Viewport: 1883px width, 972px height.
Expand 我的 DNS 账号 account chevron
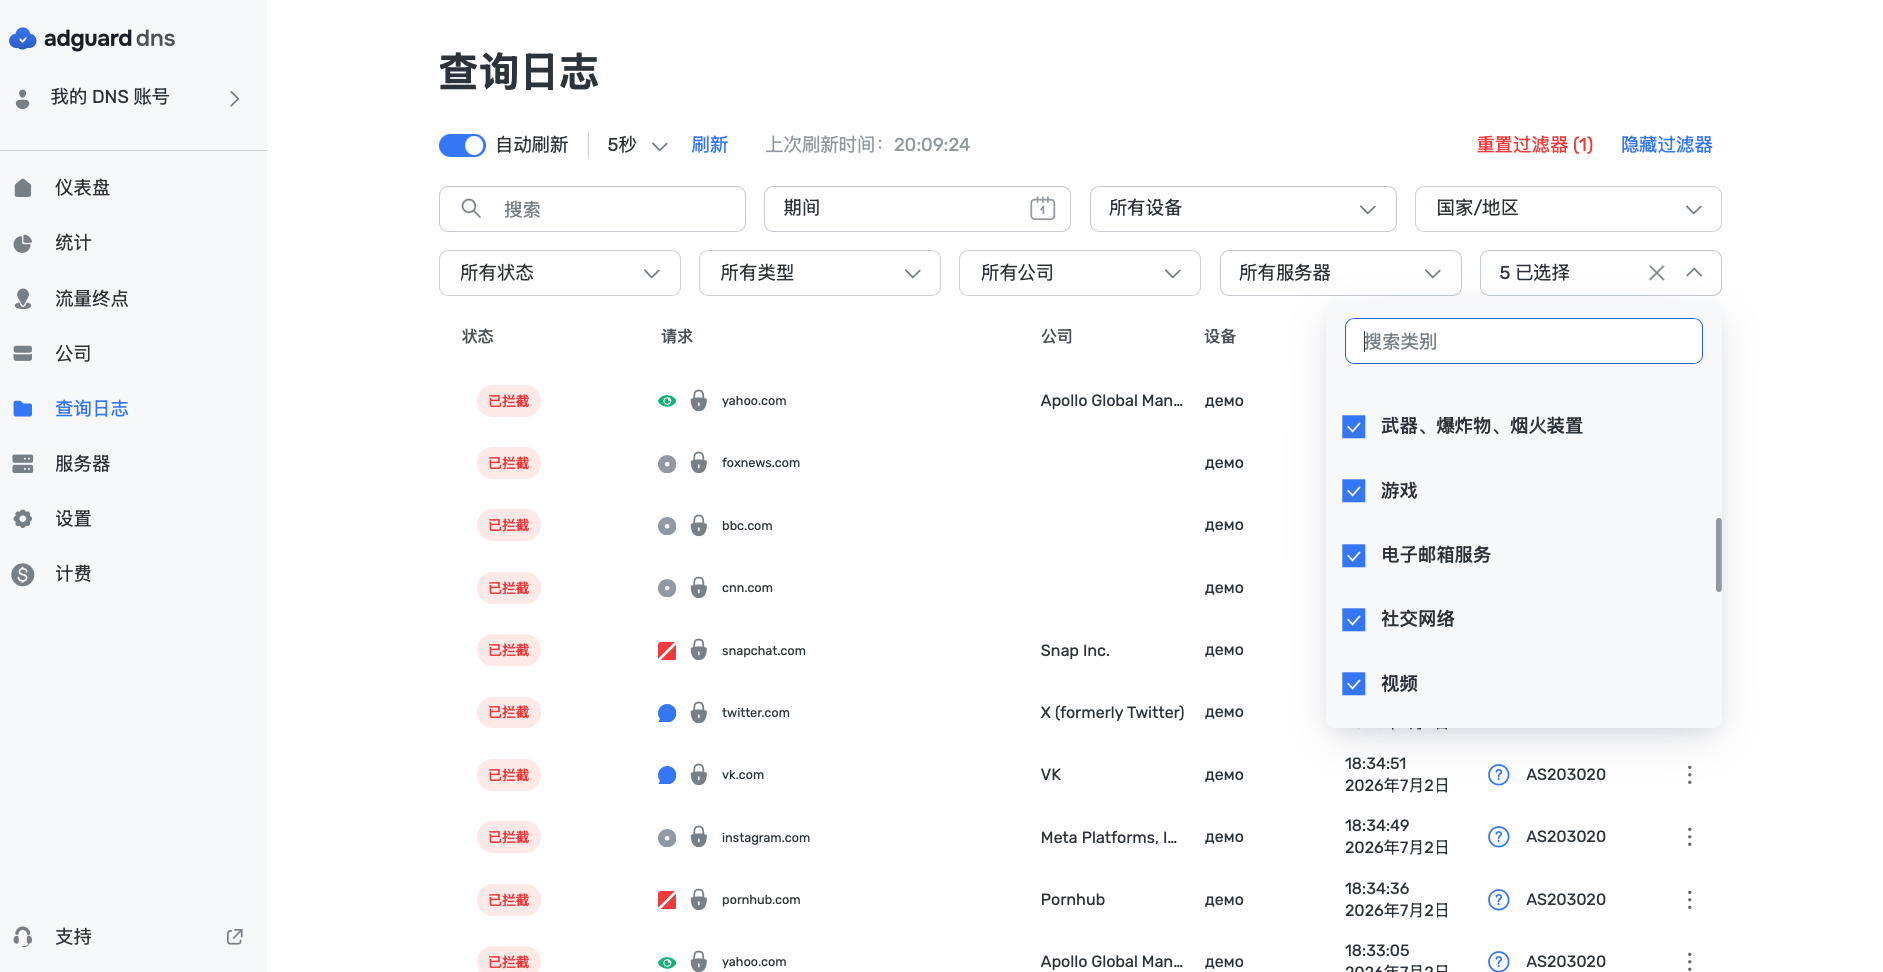coord(235,98)
